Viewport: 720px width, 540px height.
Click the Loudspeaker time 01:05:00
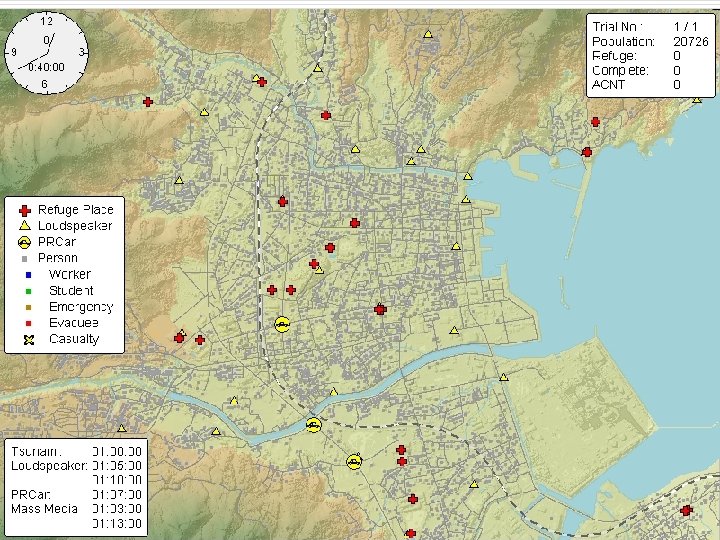[x=117, y=466]
